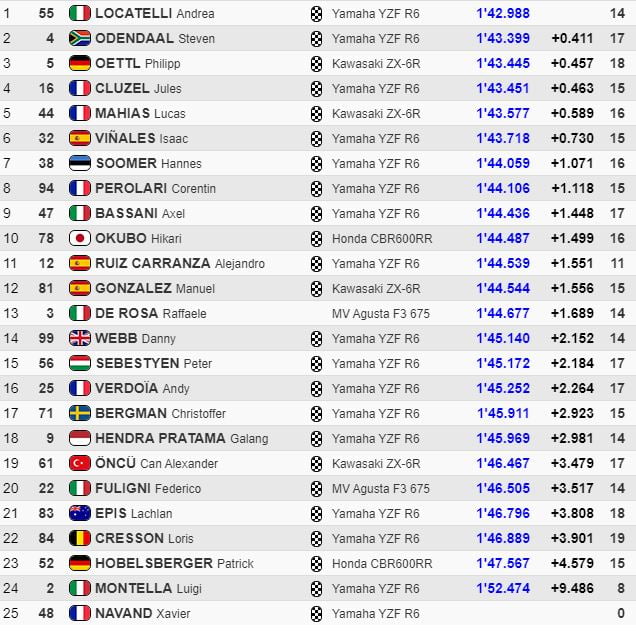
Task: Click Locatelli's best lap time 1'42.988
Action: tap(503, 13)
